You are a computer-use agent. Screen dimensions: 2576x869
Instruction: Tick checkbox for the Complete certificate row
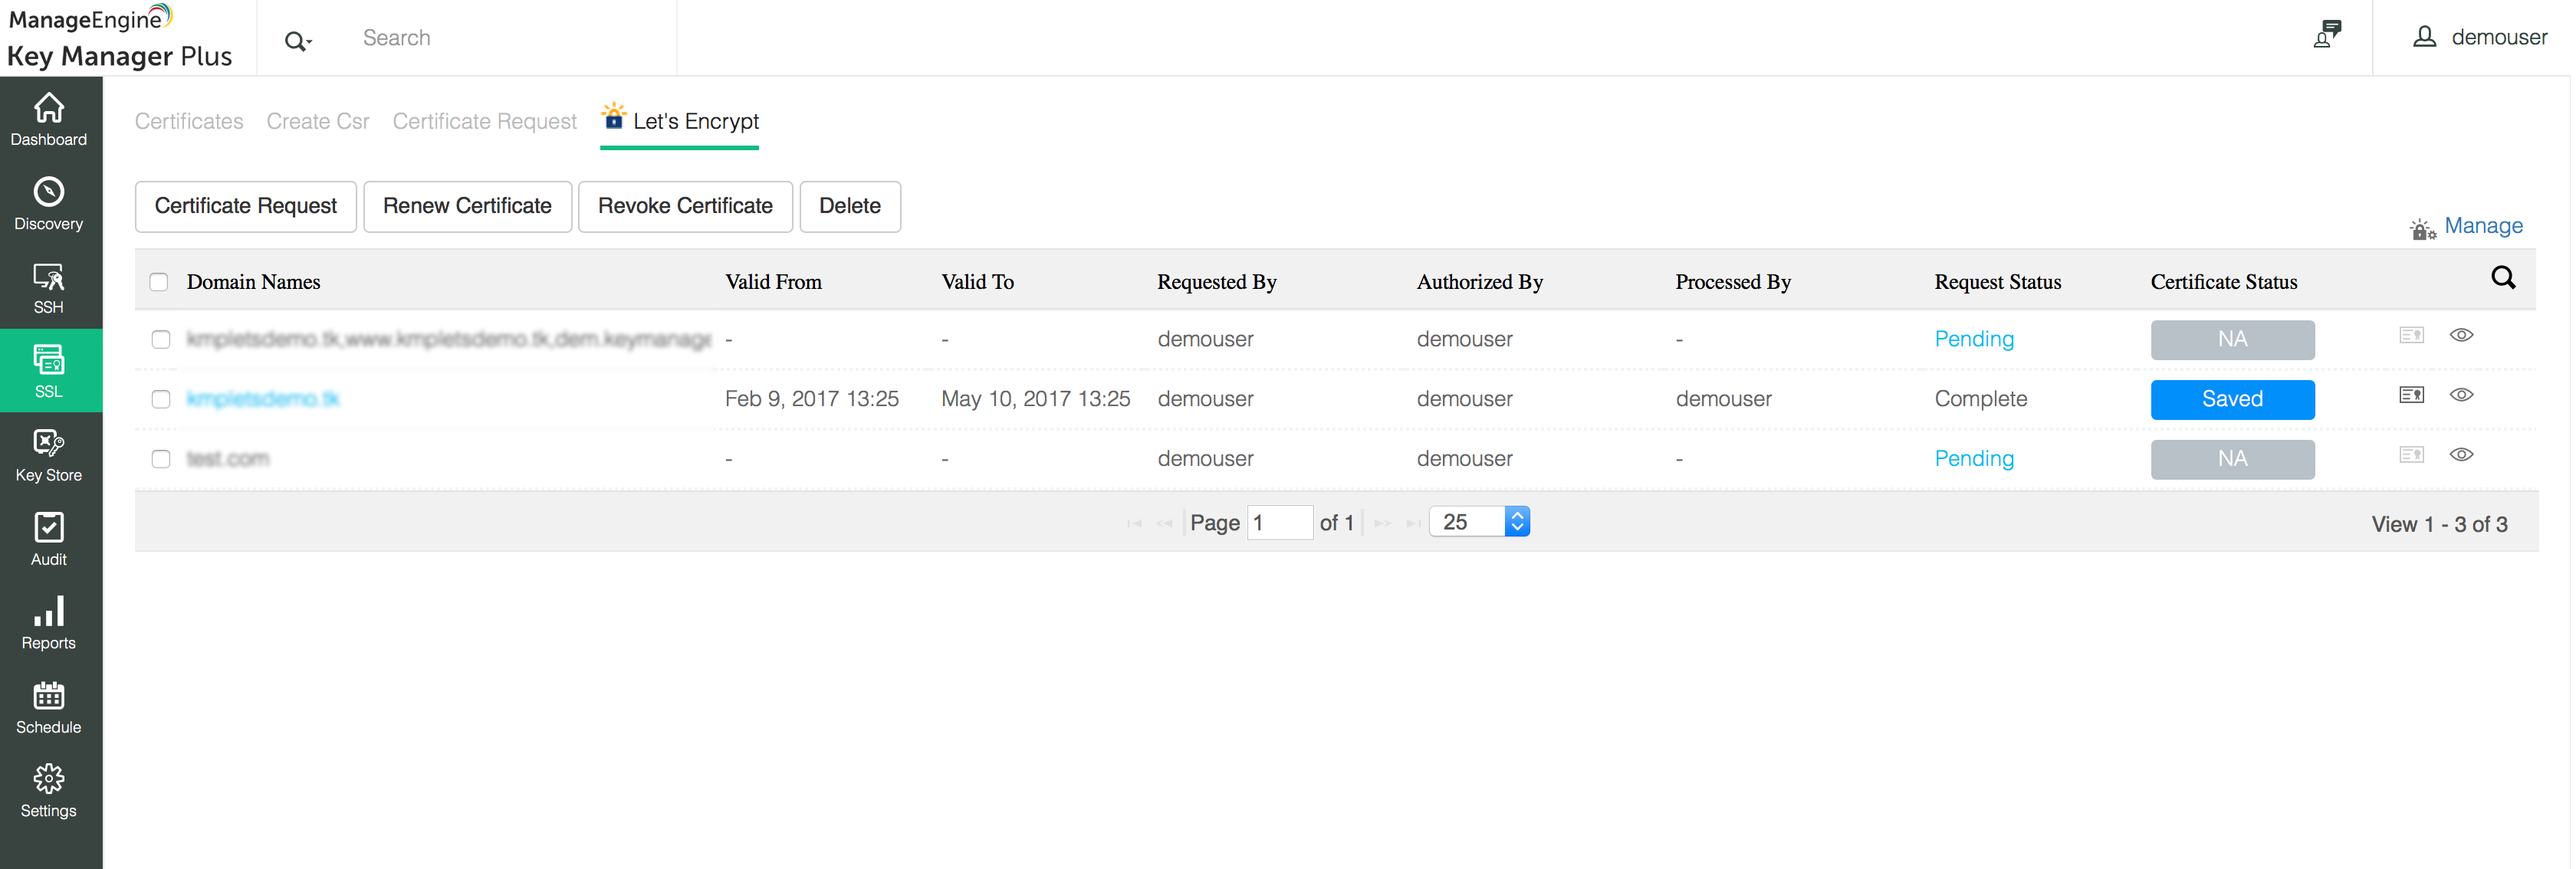click(161, 399)
